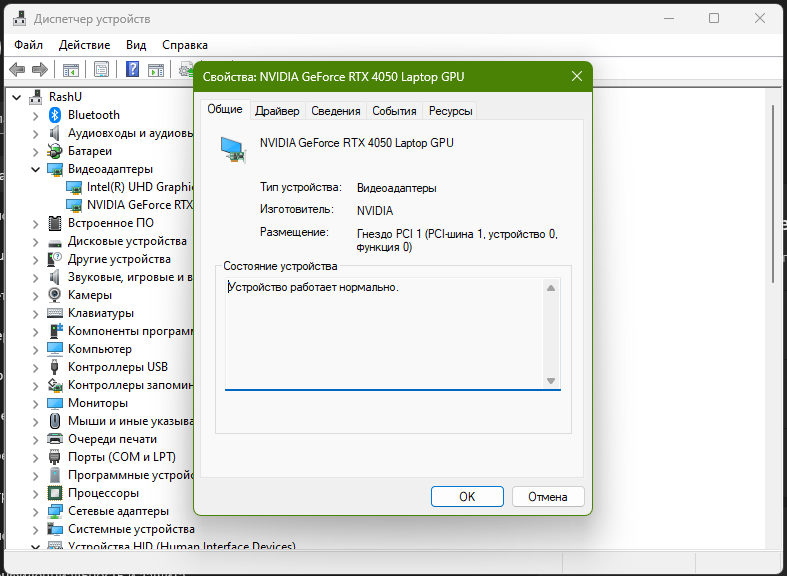787x576 pixels.
Task: Click the blue question mark Help icon
Action: (133, 69)
